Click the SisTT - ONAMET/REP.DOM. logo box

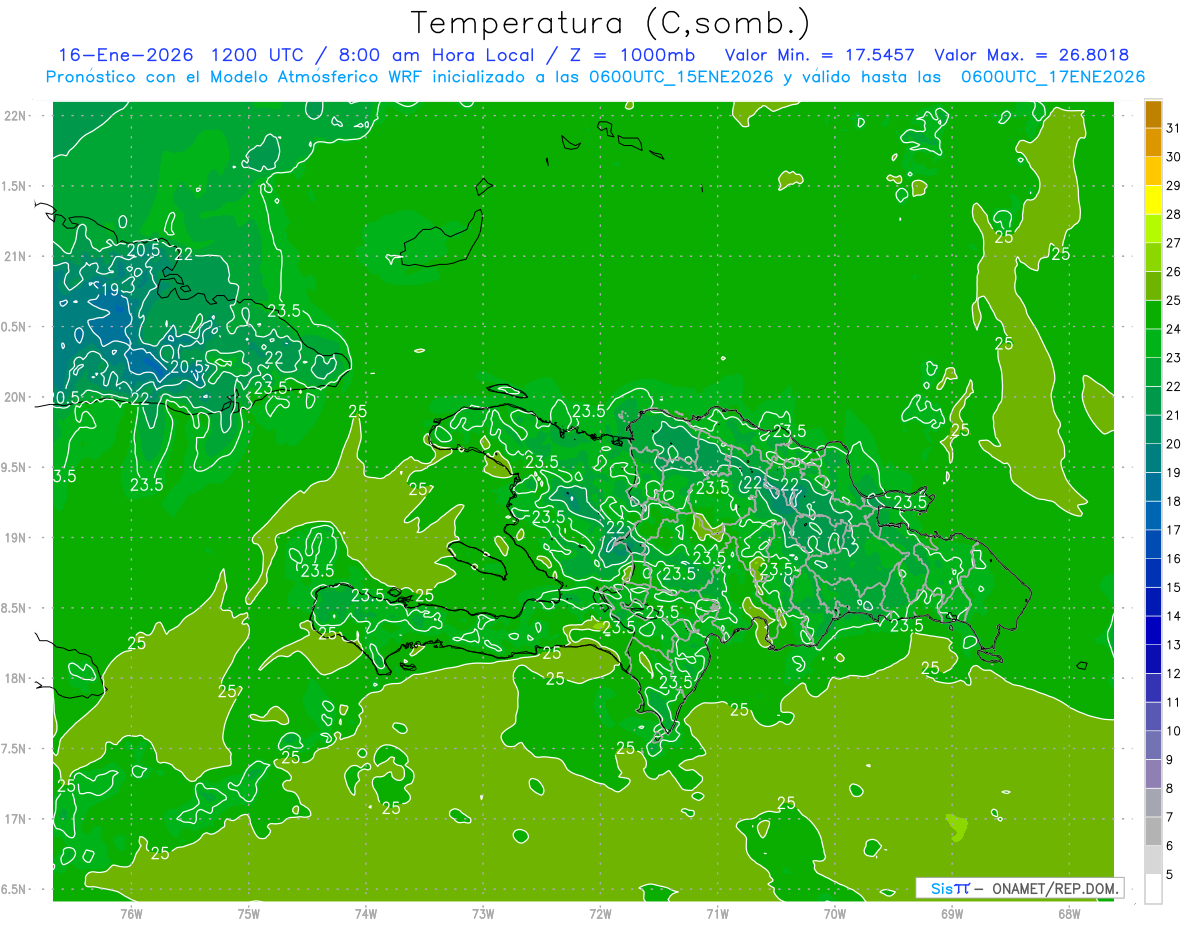1020,888
